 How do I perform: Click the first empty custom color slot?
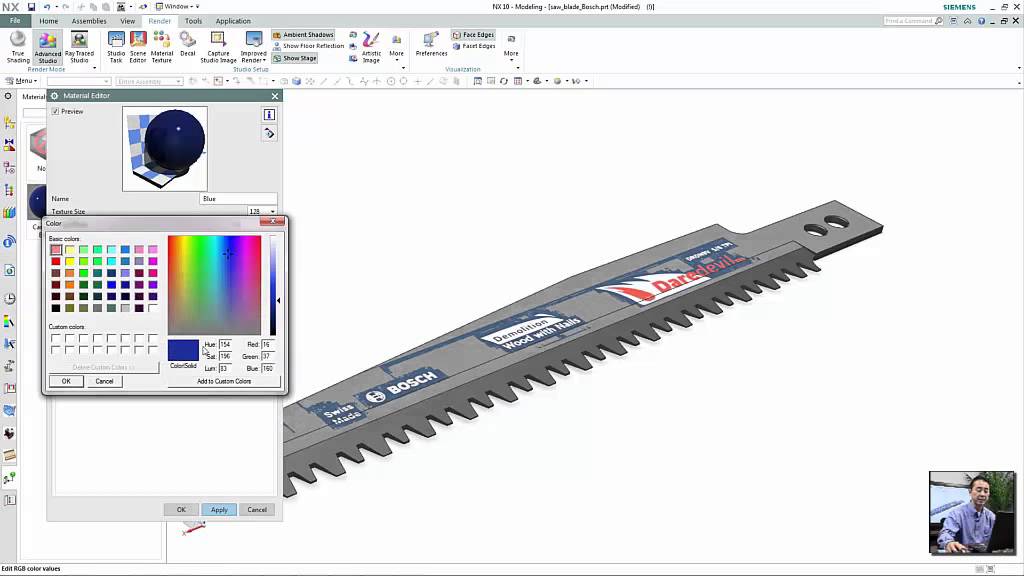(x=56, y=338)
